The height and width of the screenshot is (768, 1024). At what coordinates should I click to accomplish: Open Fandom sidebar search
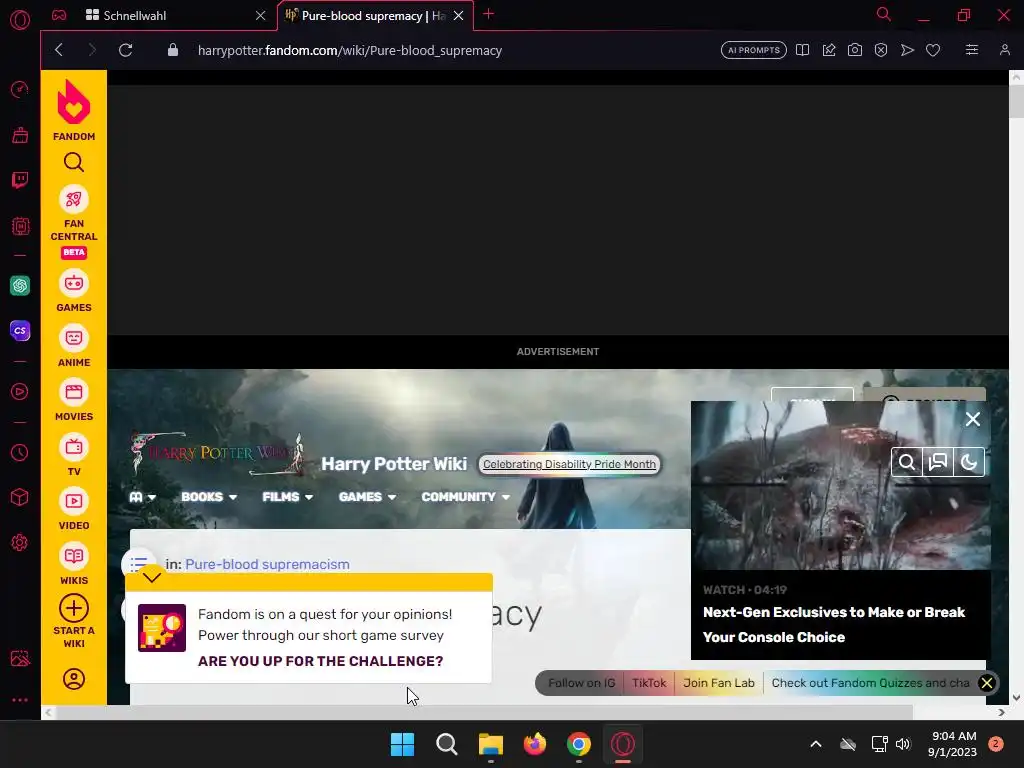click(74, 162)
